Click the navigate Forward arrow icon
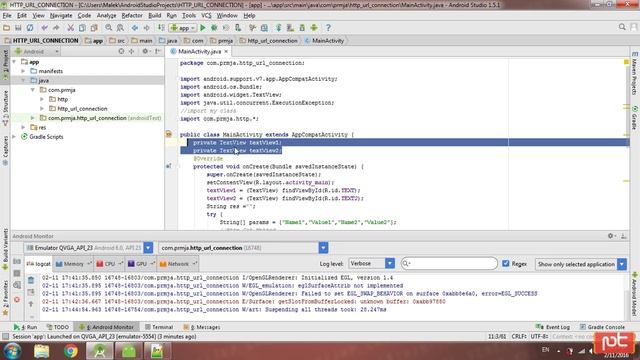640x360 pixels. (146, 28)
